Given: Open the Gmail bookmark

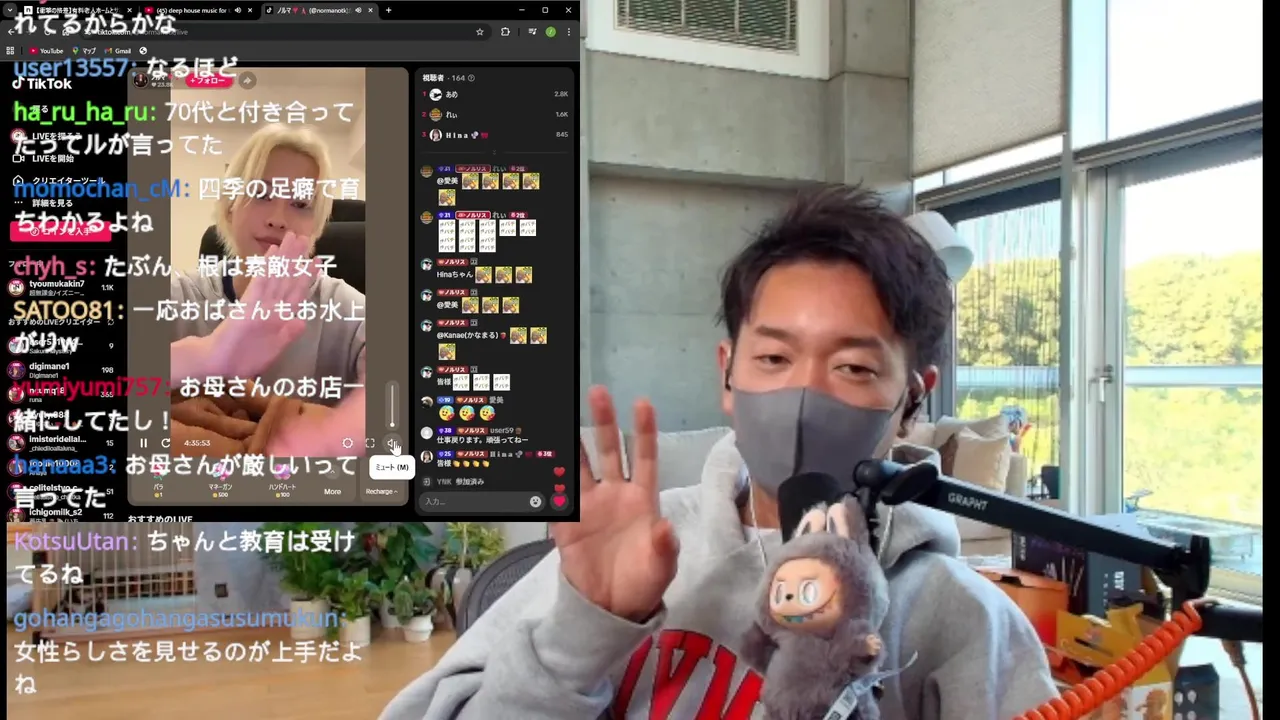Looking at the screenshot, I should coord(117,51).
